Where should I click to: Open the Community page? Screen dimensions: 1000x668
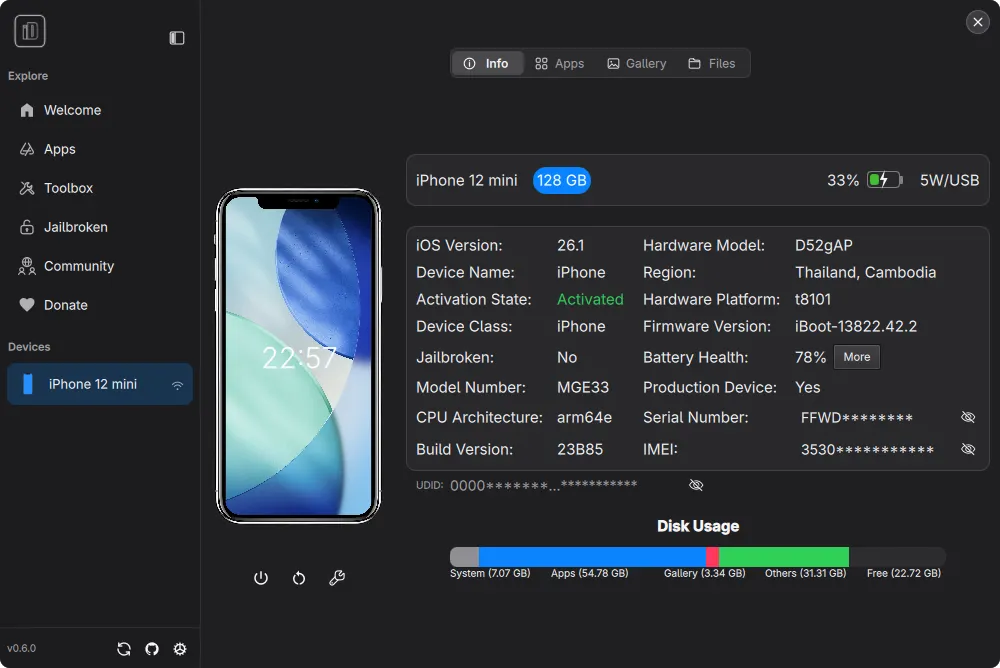pyautogui.click(x=99, y=266)
